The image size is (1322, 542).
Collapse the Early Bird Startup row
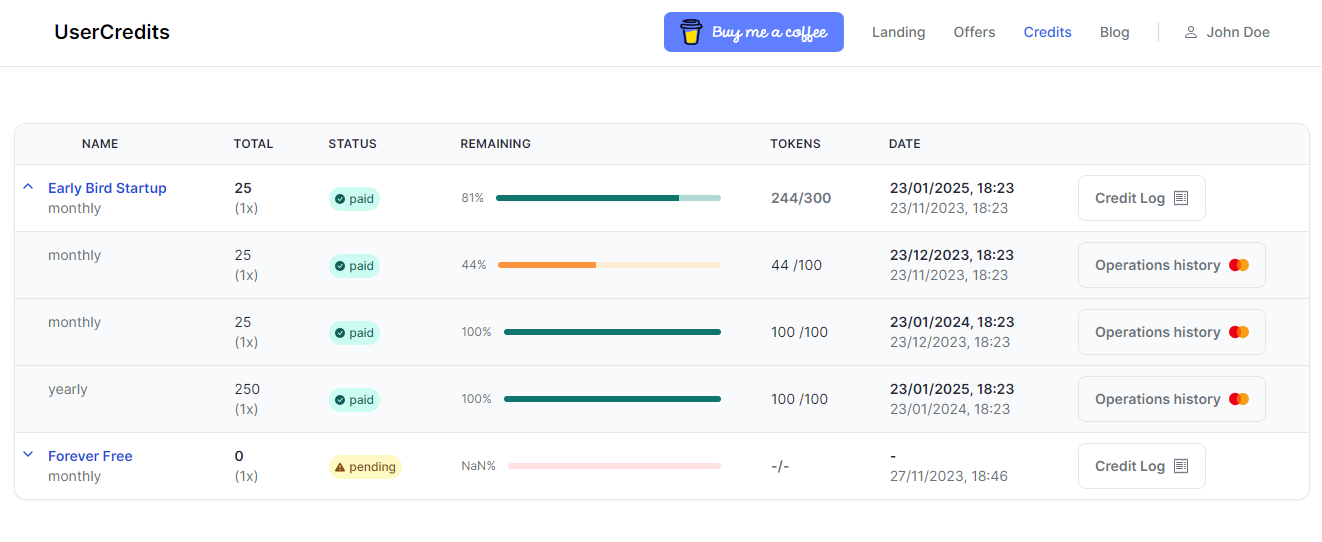point(28,187)
